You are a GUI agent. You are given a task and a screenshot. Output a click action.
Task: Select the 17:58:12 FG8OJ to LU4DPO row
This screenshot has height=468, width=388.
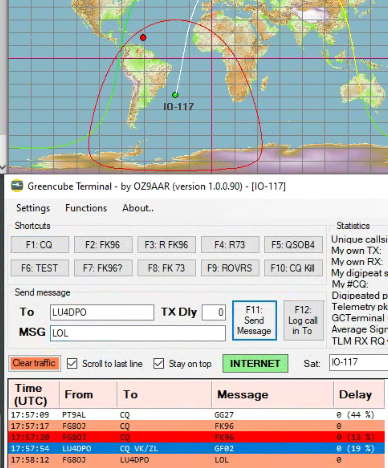[197, 460]
